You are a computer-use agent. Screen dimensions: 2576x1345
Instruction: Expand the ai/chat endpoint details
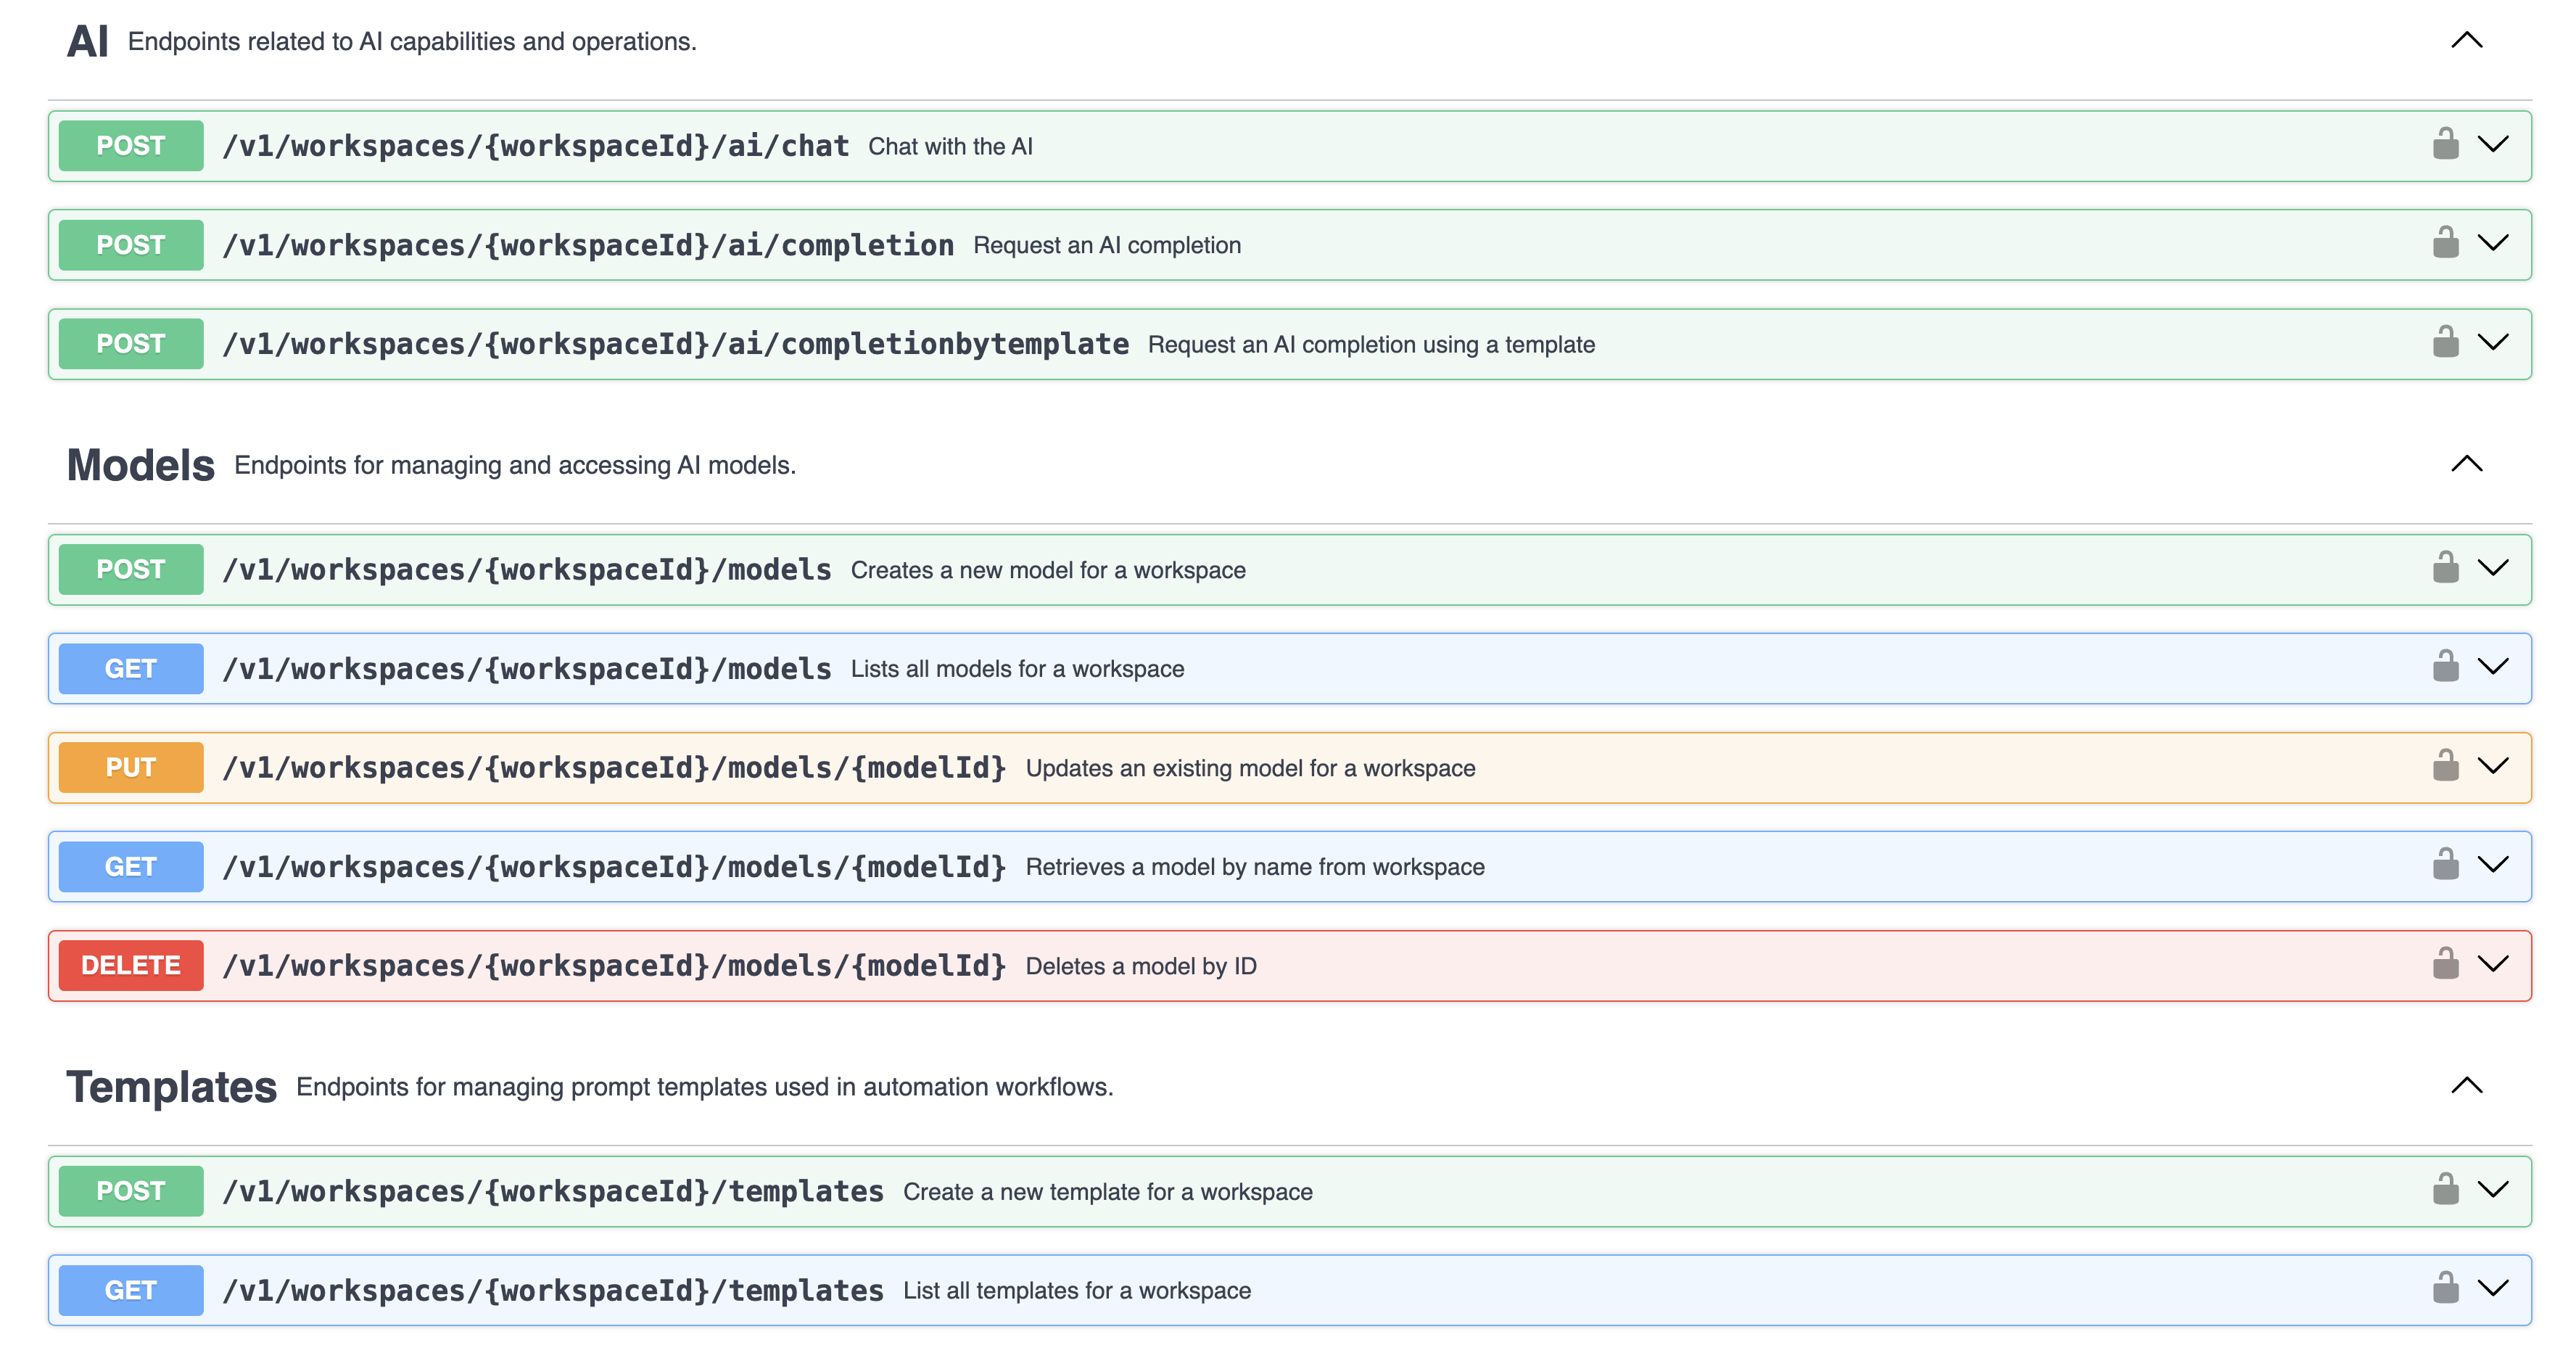pos(2494,143)
